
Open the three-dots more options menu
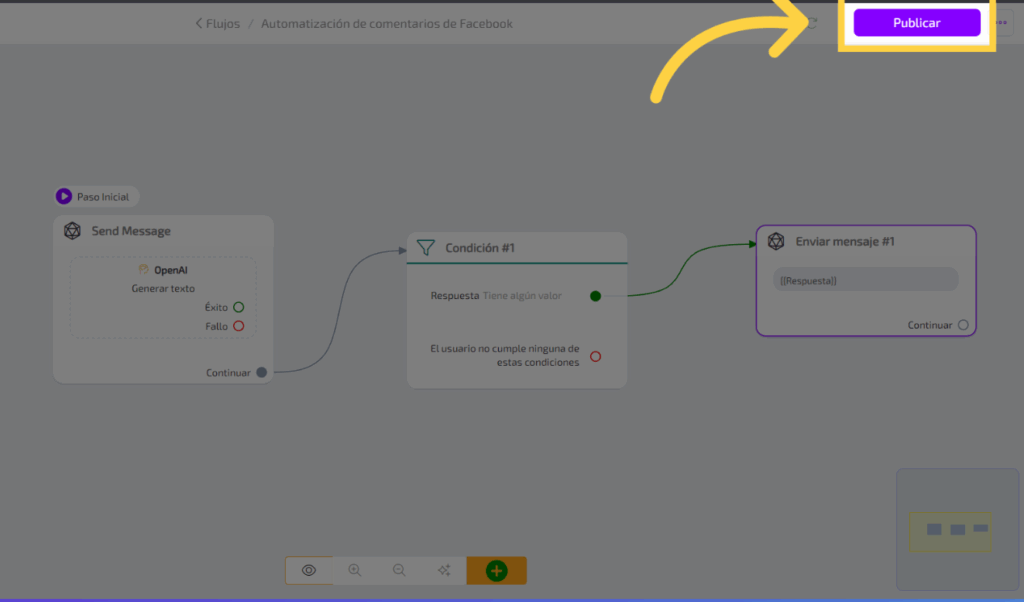click(1002, 23)
